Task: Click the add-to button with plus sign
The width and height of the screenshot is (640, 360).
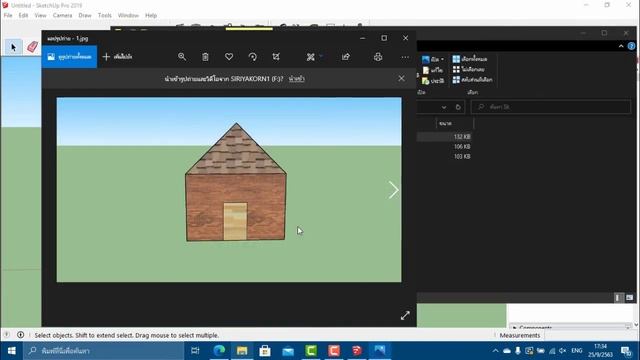Action: click(x=117, y=57)
